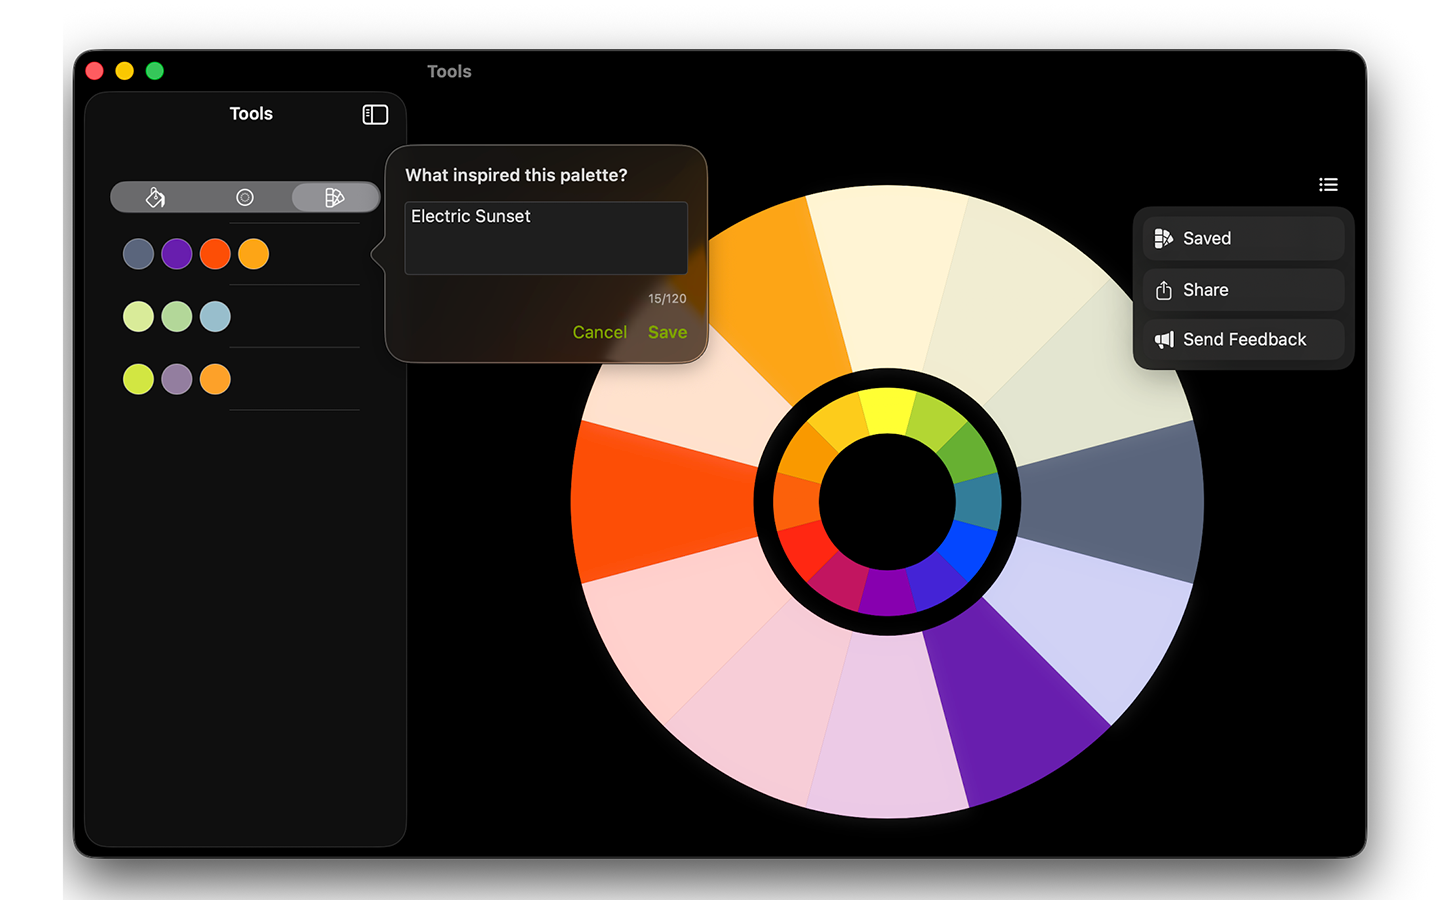Pick green on the inner color ring
This screenshot has height=900, width=1440.
[966, 456]
